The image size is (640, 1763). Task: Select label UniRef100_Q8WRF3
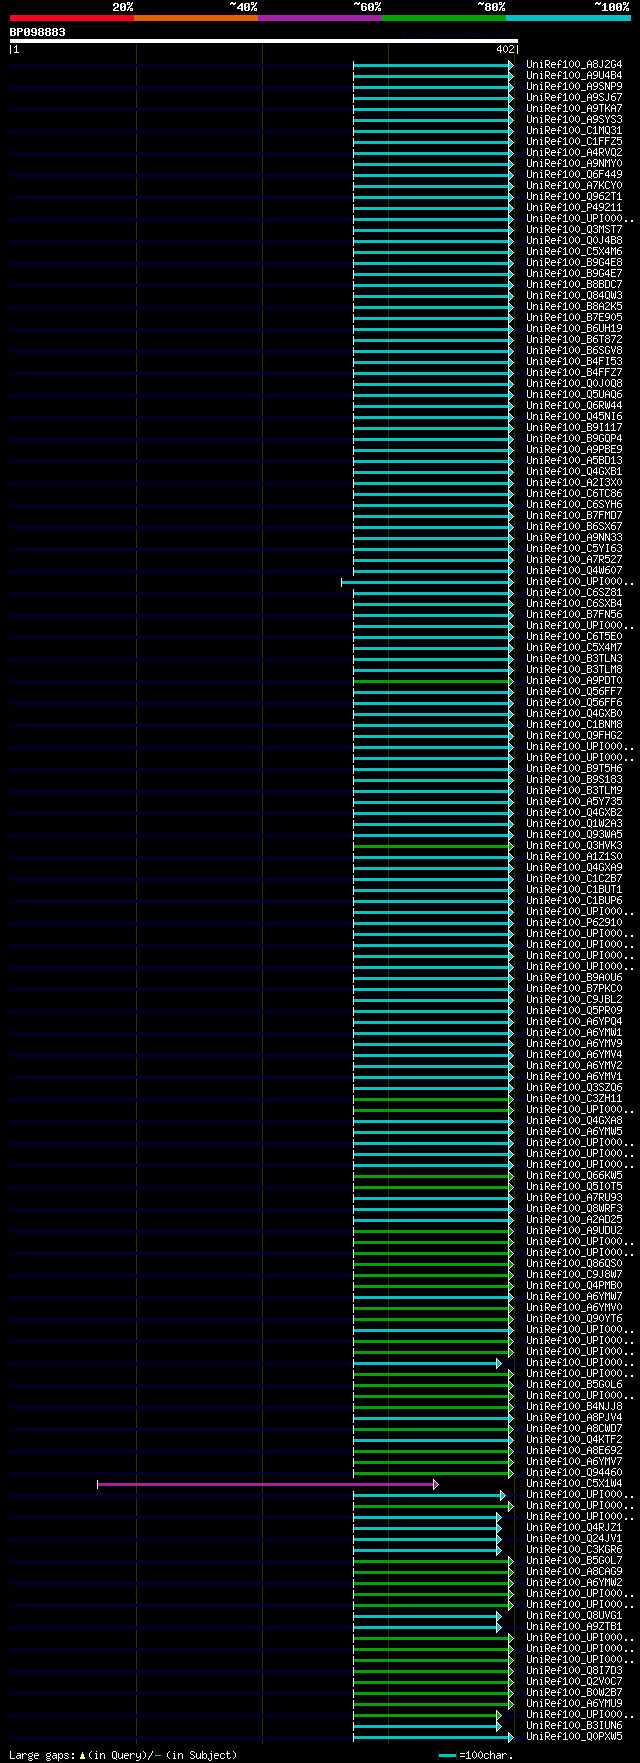574,1209
